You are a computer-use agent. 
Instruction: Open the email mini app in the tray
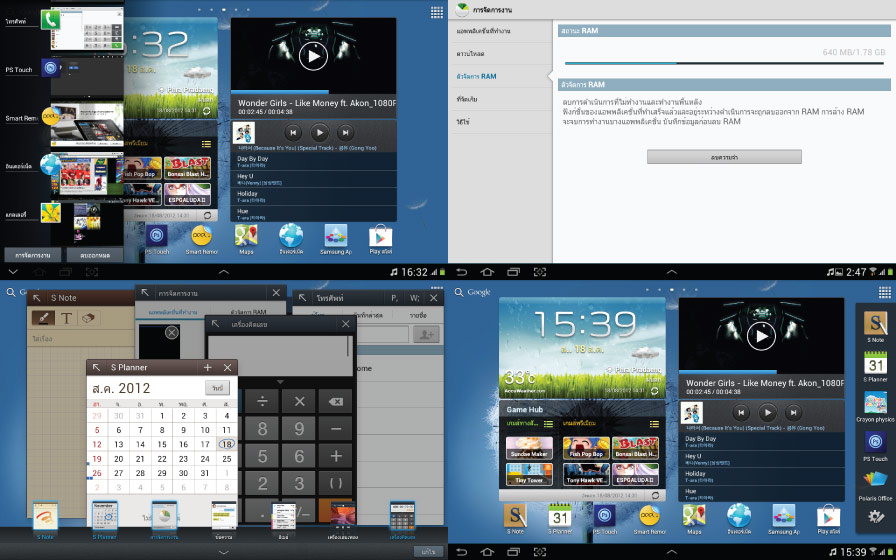click(x=283, y=517)
